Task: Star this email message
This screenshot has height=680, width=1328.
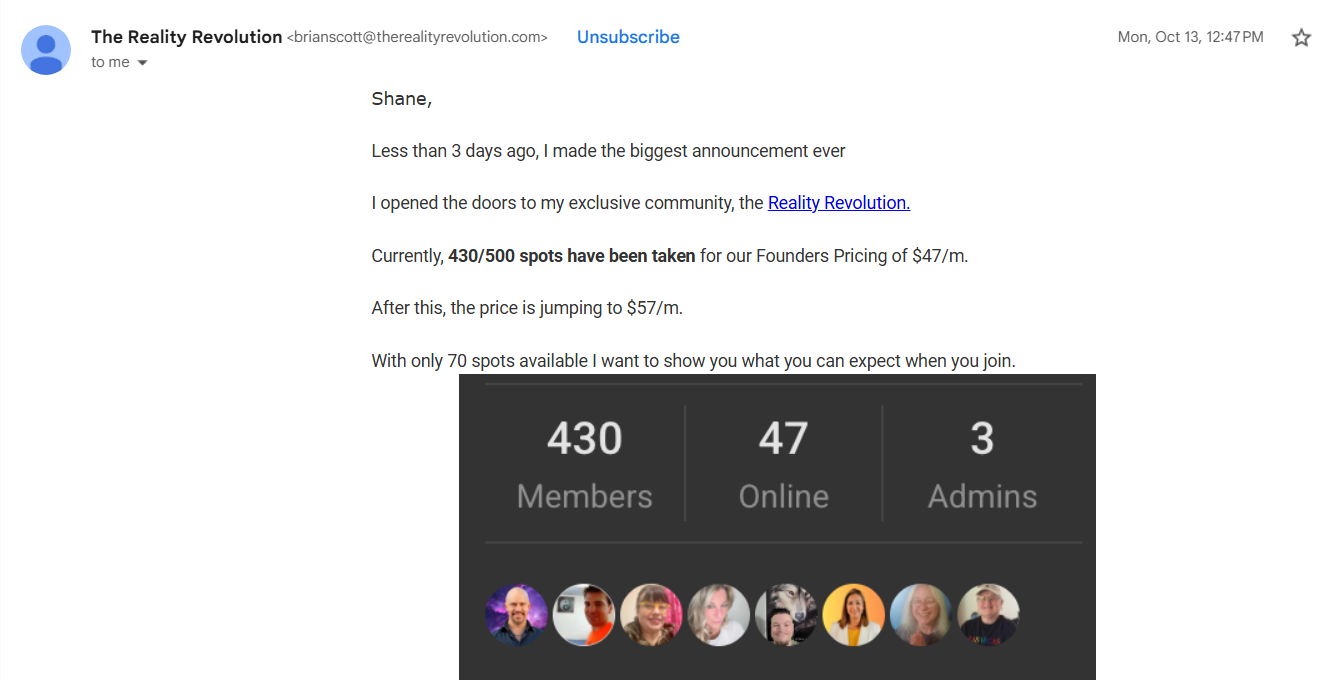Action: [1301, 38]
